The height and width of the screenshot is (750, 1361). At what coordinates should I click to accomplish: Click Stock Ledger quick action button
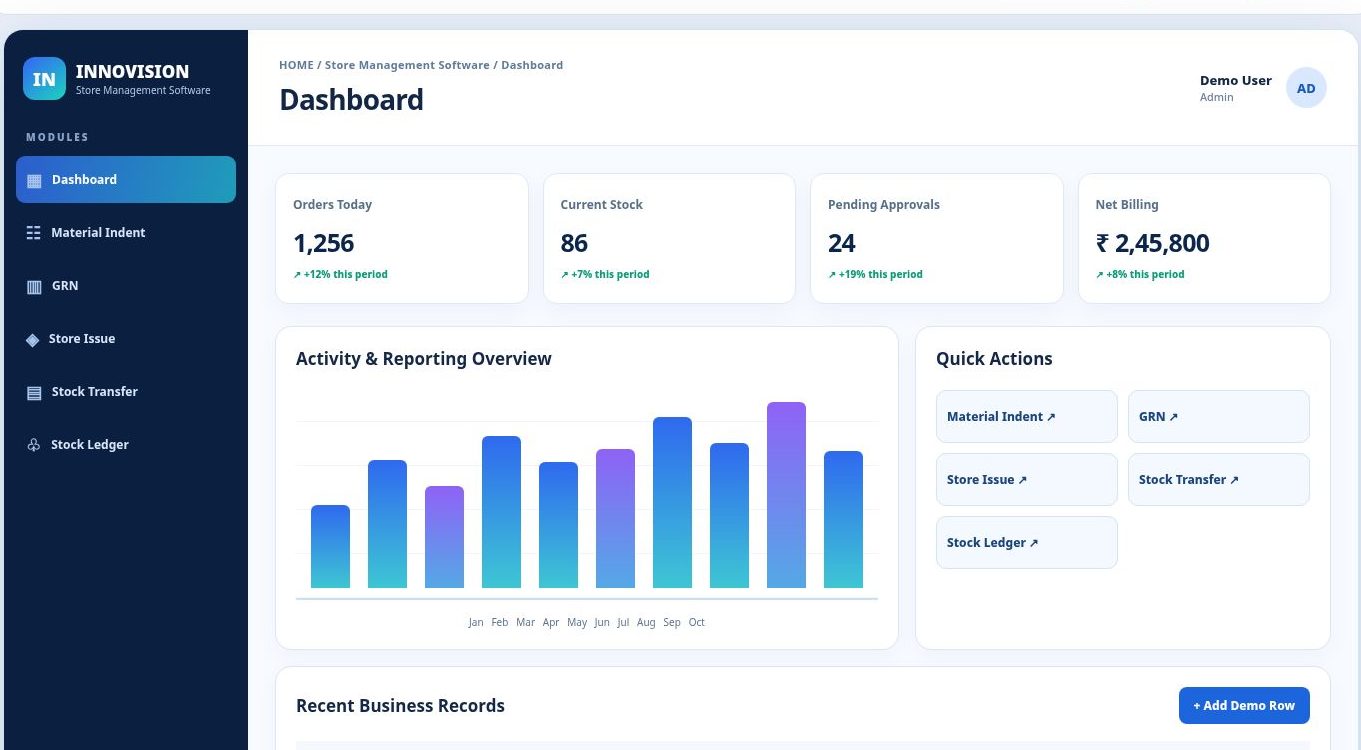tap(1026, 542)
